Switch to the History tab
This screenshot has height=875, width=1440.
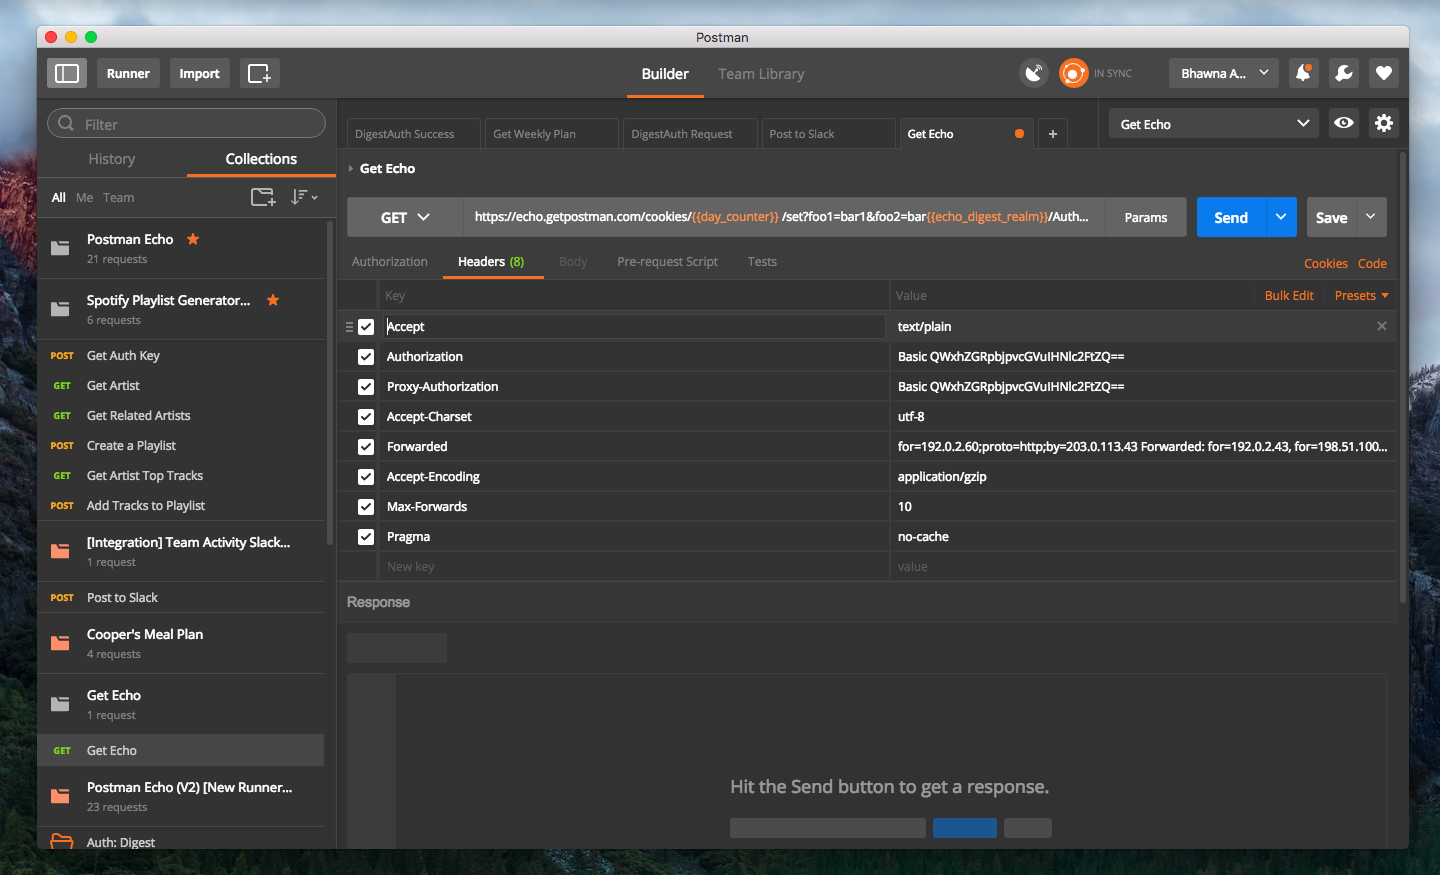click(112, 159)
